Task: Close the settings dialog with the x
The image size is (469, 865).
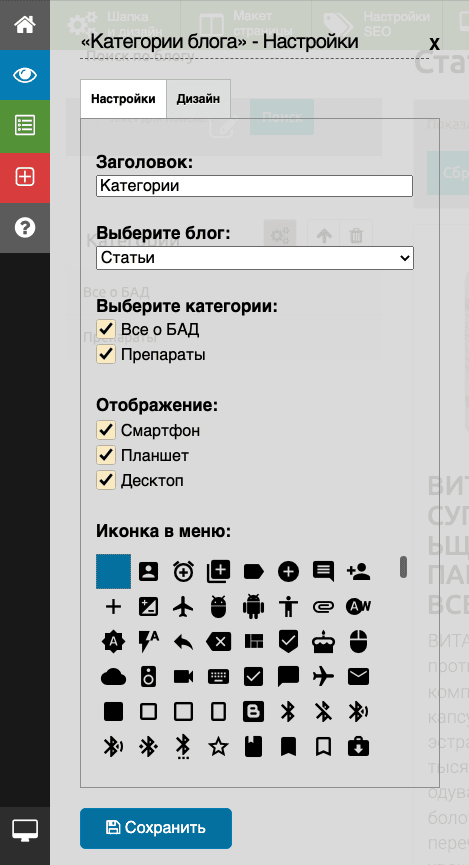Action: coord(434,43)
